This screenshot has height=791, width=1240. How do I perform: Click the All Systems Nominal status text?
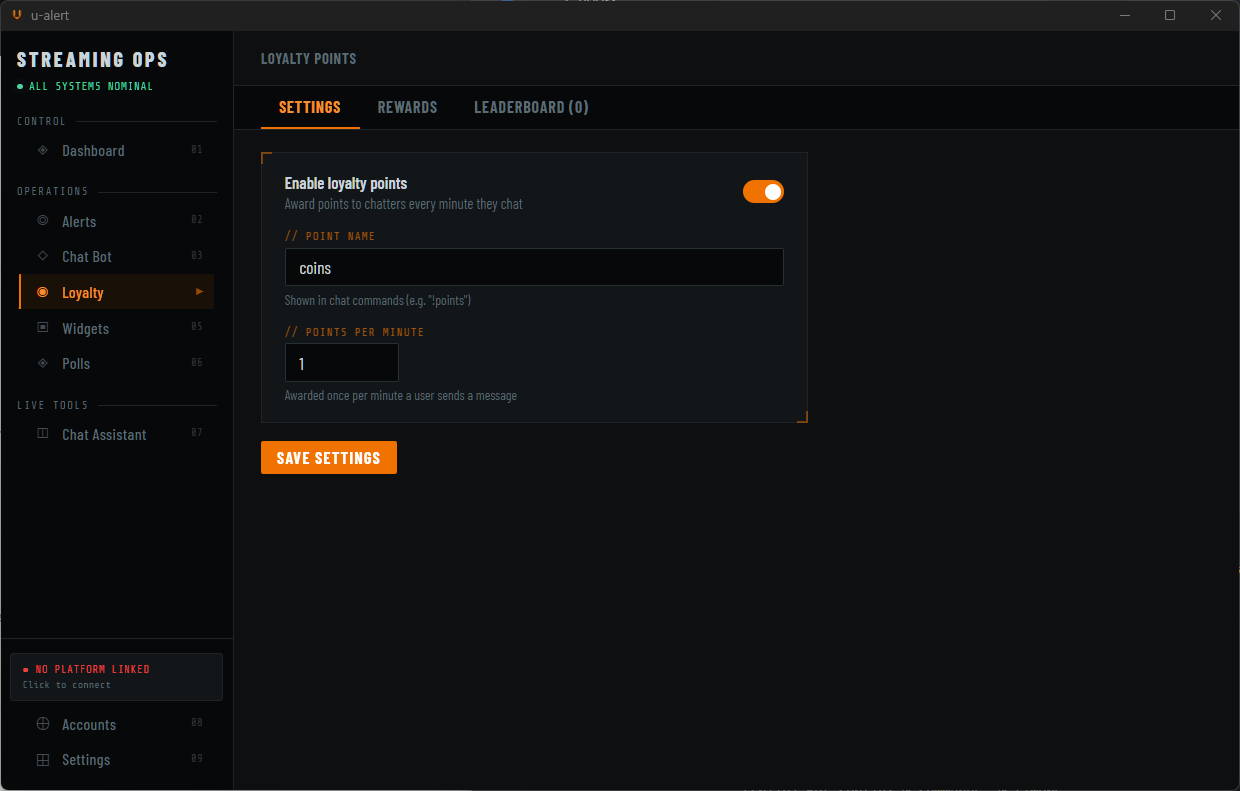[x=91, y=86]
